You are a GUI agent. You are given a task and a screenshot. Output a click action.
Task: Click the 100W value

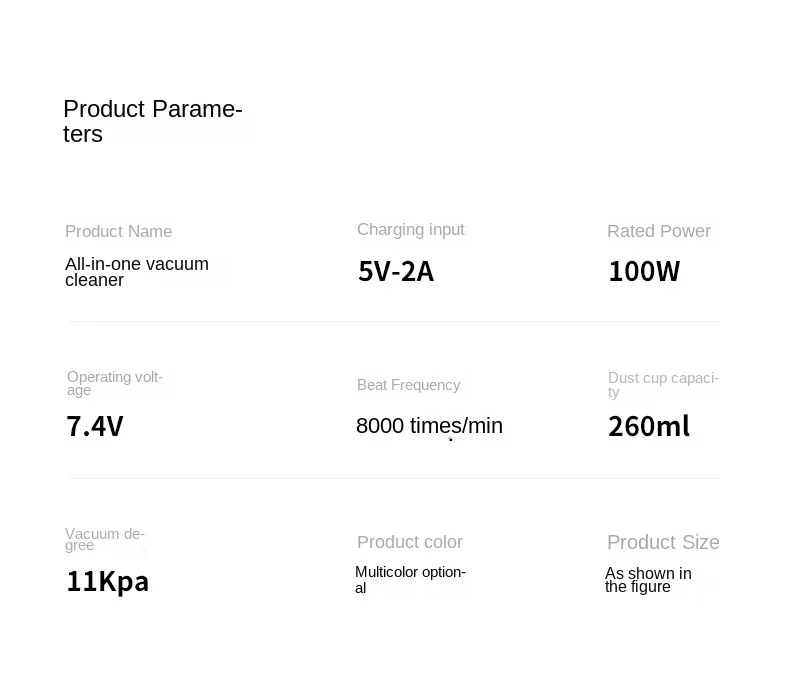644,271
